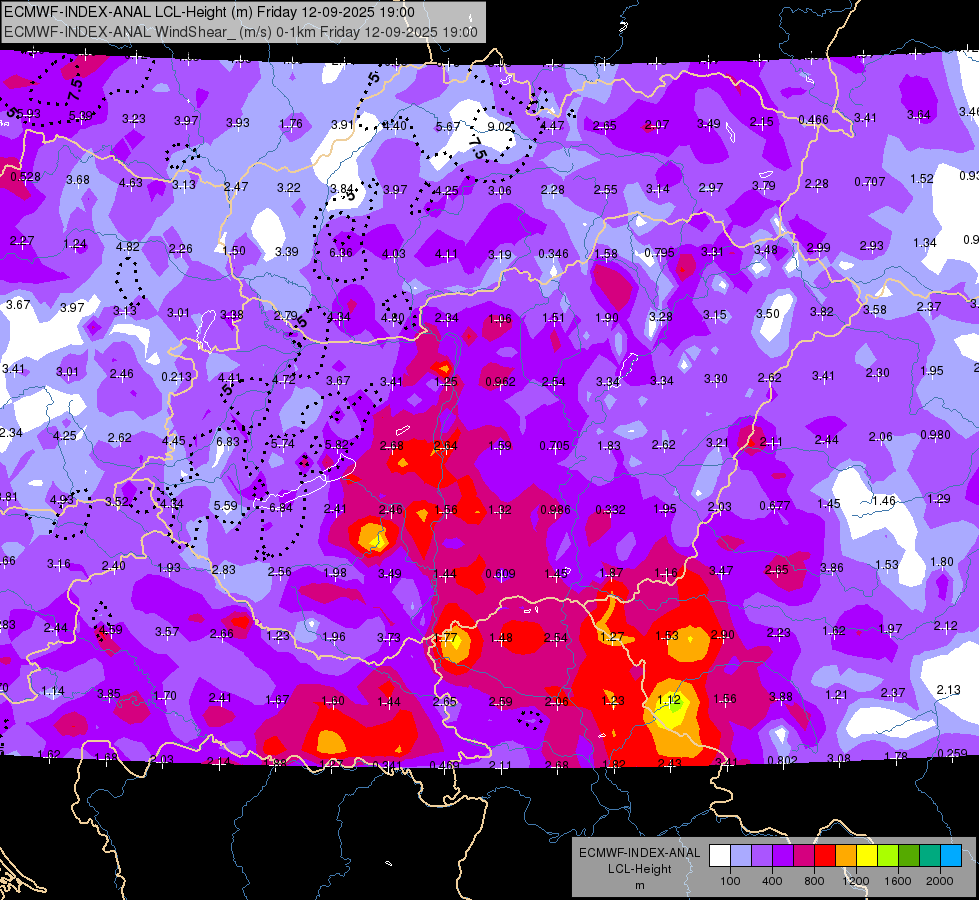Click the legend scale label 2000

coord(940,881)
